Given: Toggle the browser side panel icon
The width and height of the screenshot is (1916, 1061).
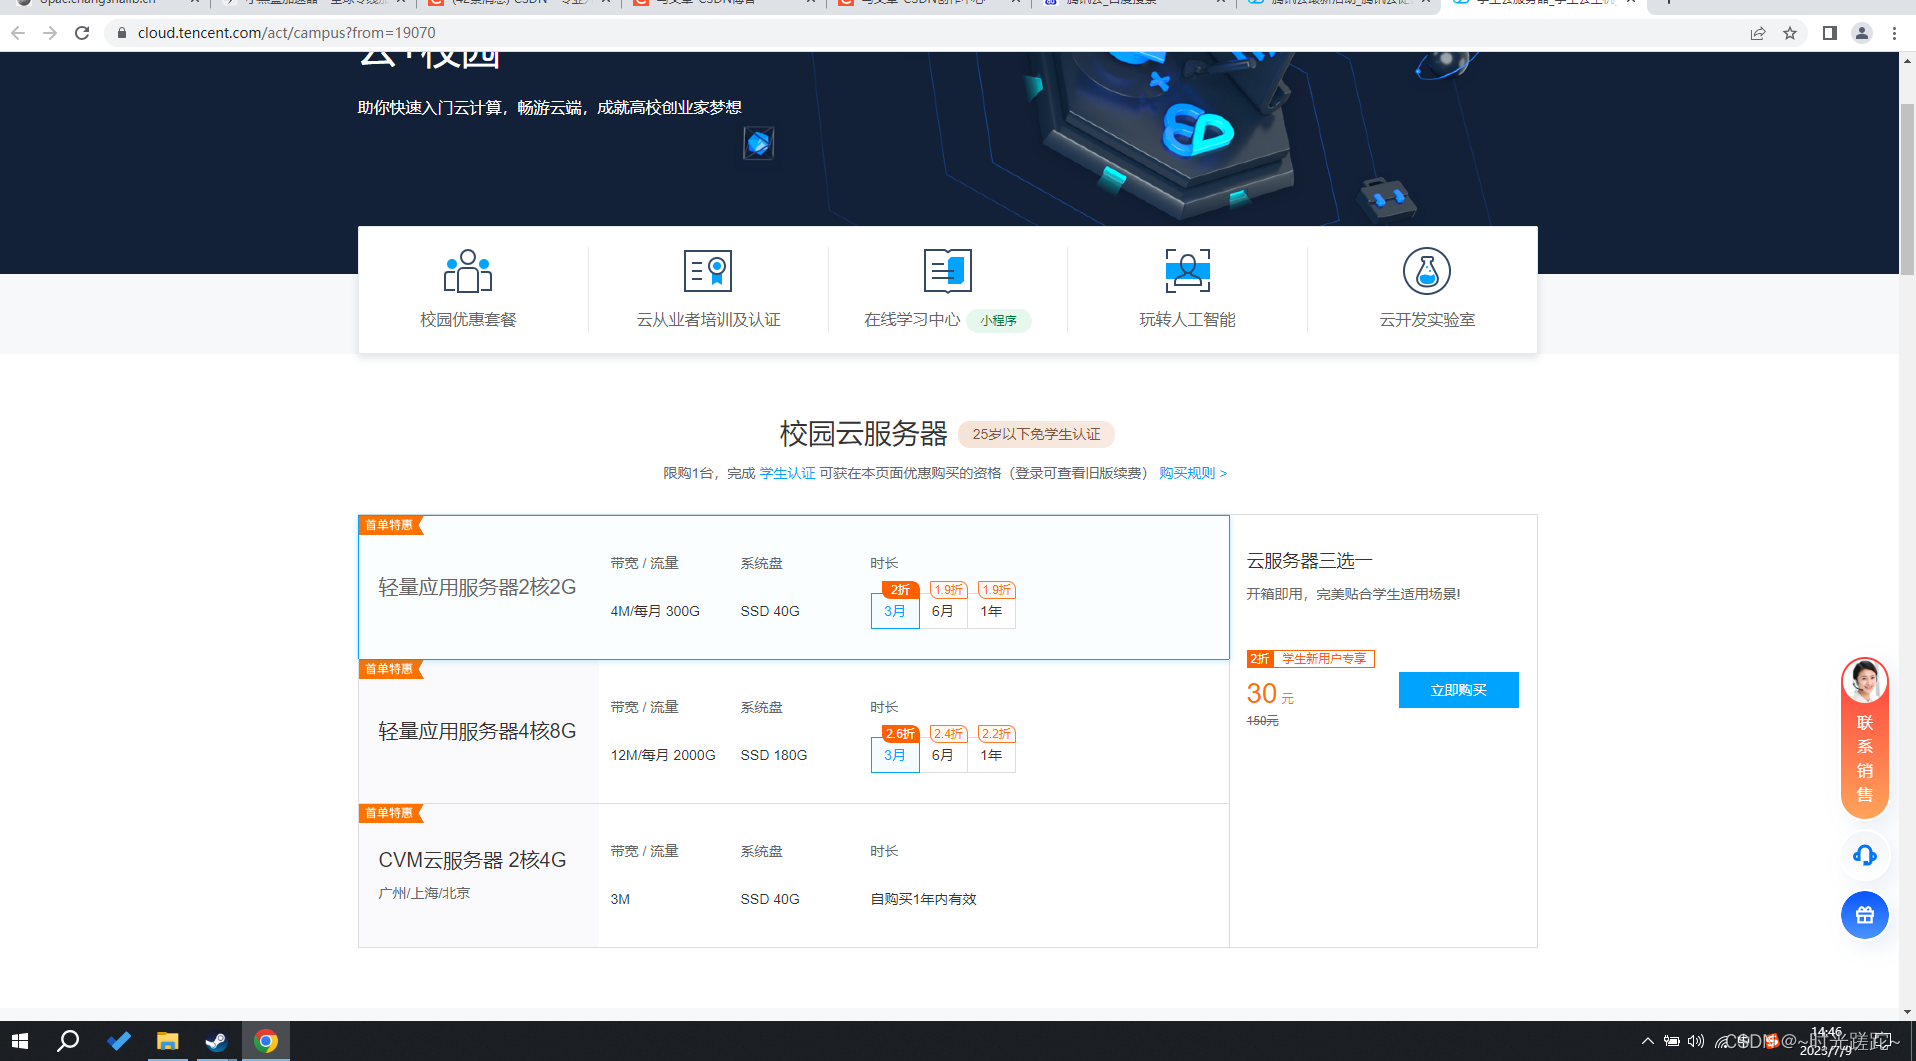Looking at the screenshot, I should [1830, 33].
